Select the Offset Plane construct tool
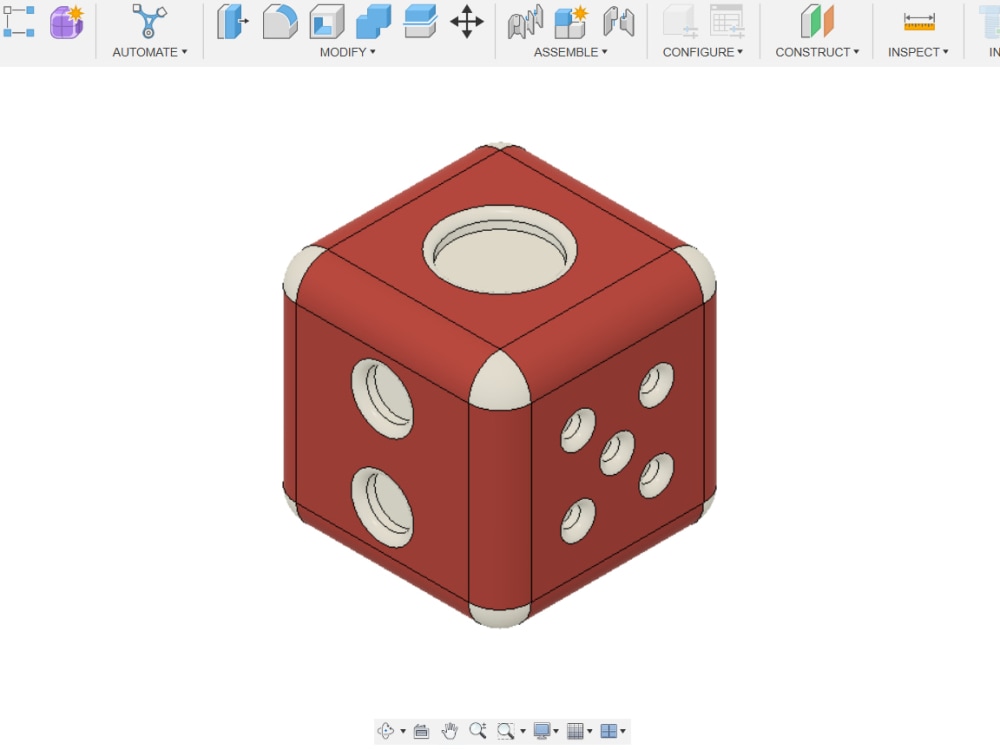 (817, 22)
